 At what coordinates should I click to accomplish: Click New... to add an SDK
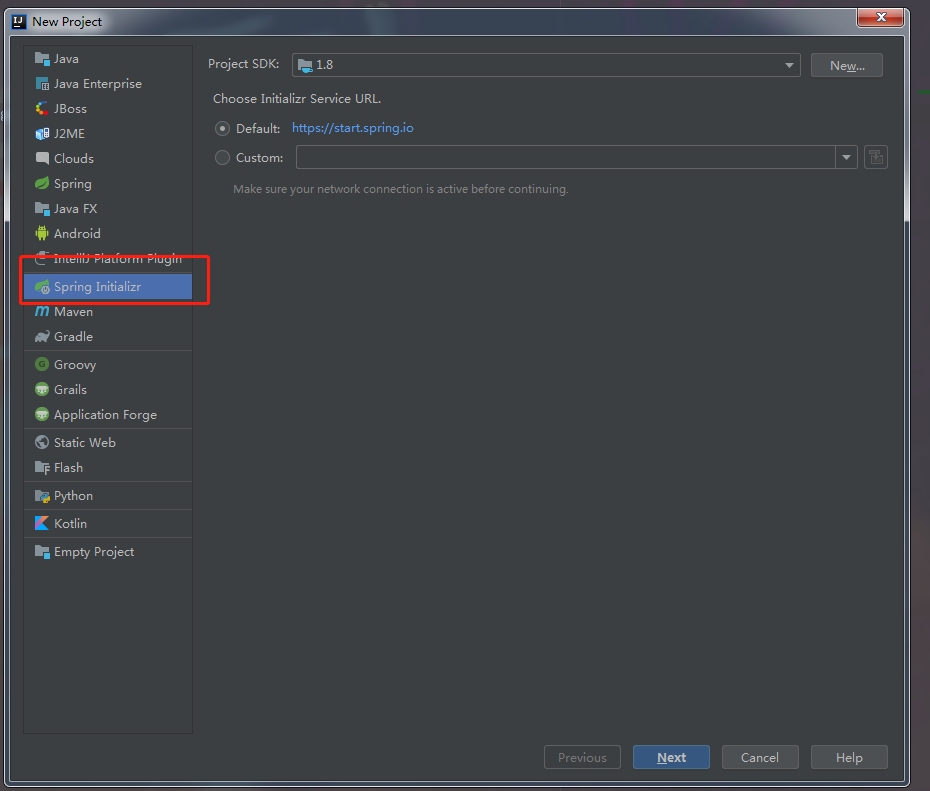pyautogui.click(x=846, y=65)
